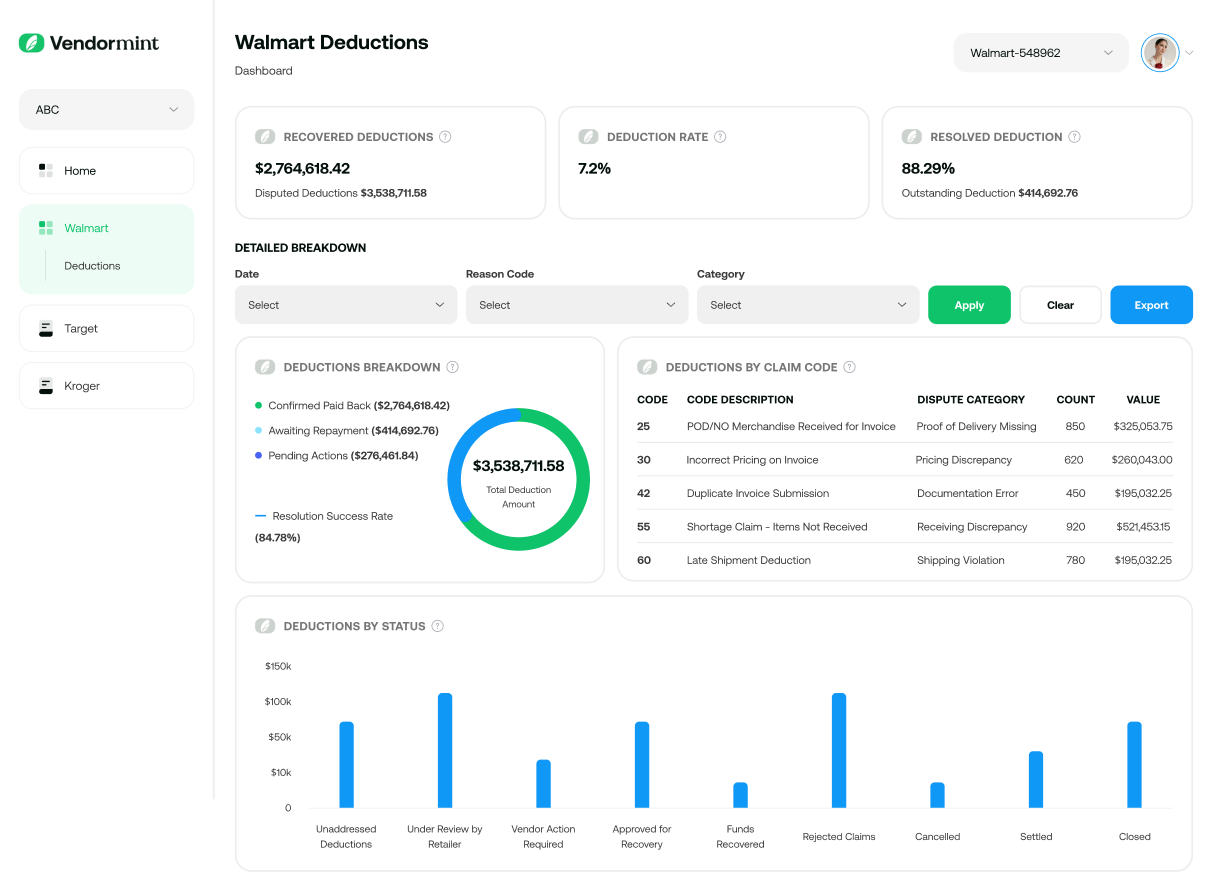This screenshot has width=1212, height=883.
Task: Go to Home in the sidebar
Action: tap(106, 171)
